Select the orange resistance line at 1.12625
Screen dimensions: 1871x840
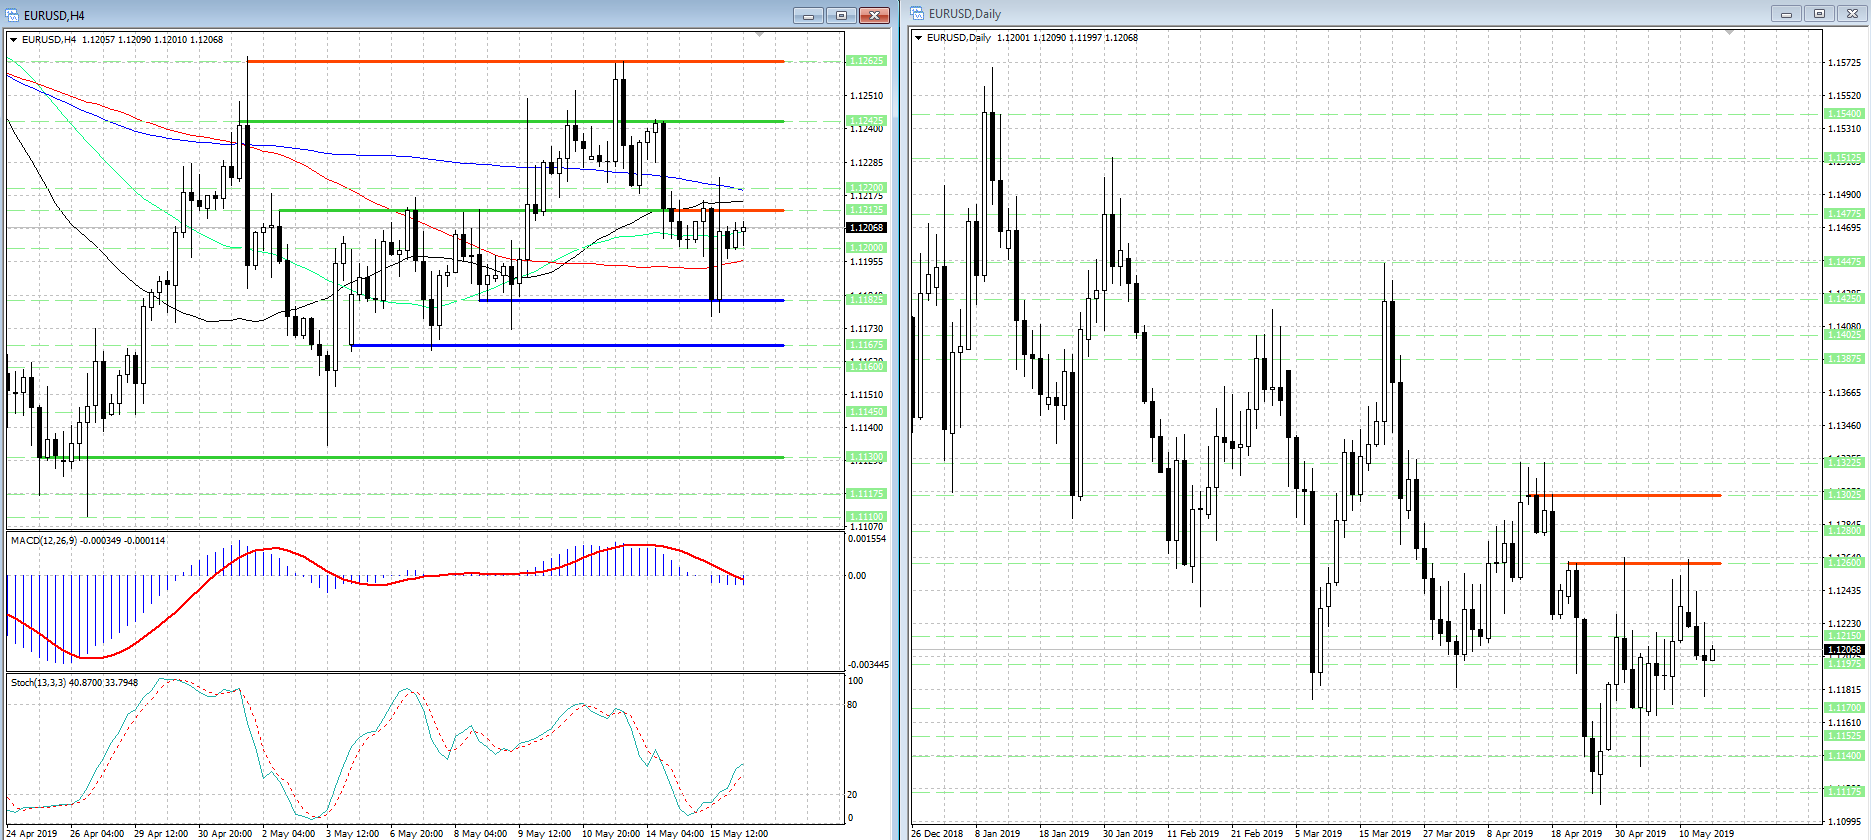click(515, 62)
